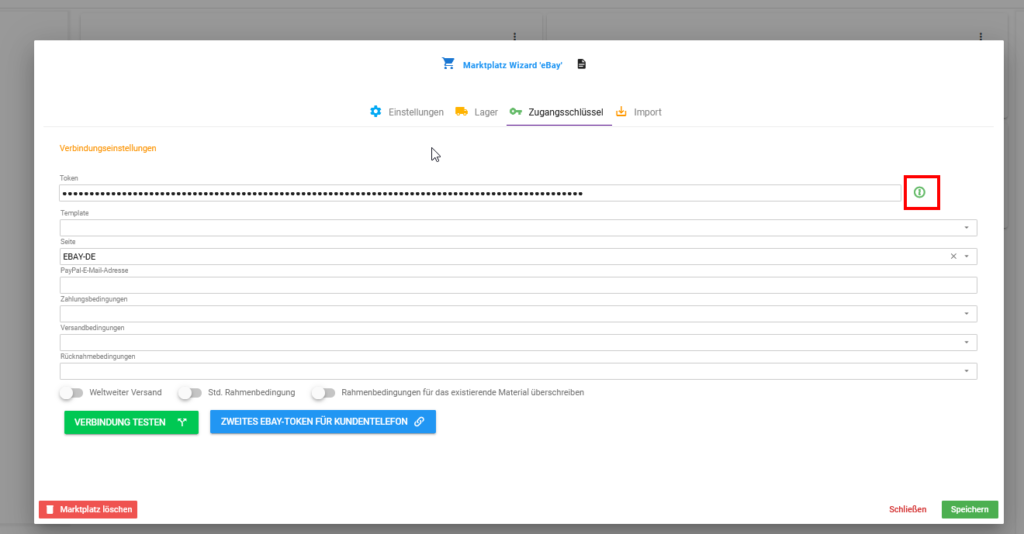The height and width of the screenshot is (534, 1024).
Task: Open the Import tab
Action: pyautogui.click(x=639, y=112)
